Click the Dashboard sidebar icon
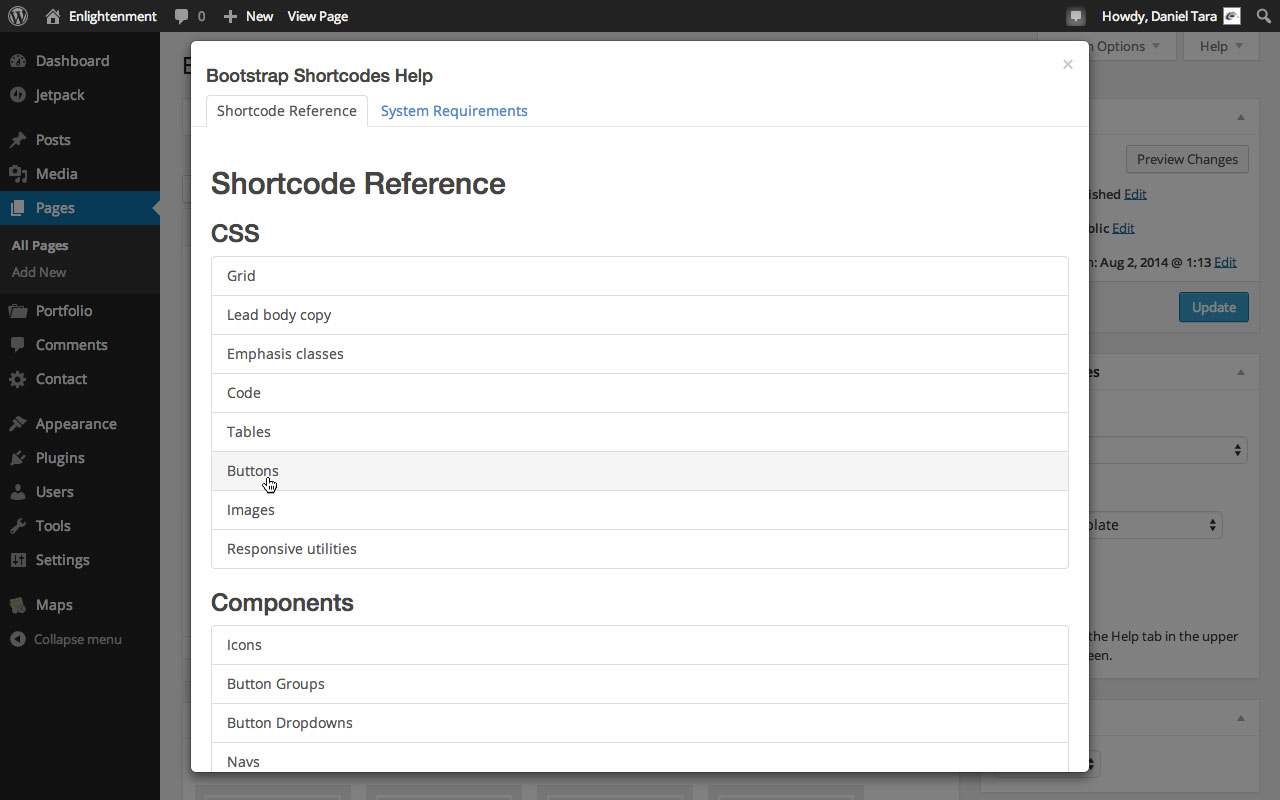This screenshot has height=800, width=1280. point(18,61)
